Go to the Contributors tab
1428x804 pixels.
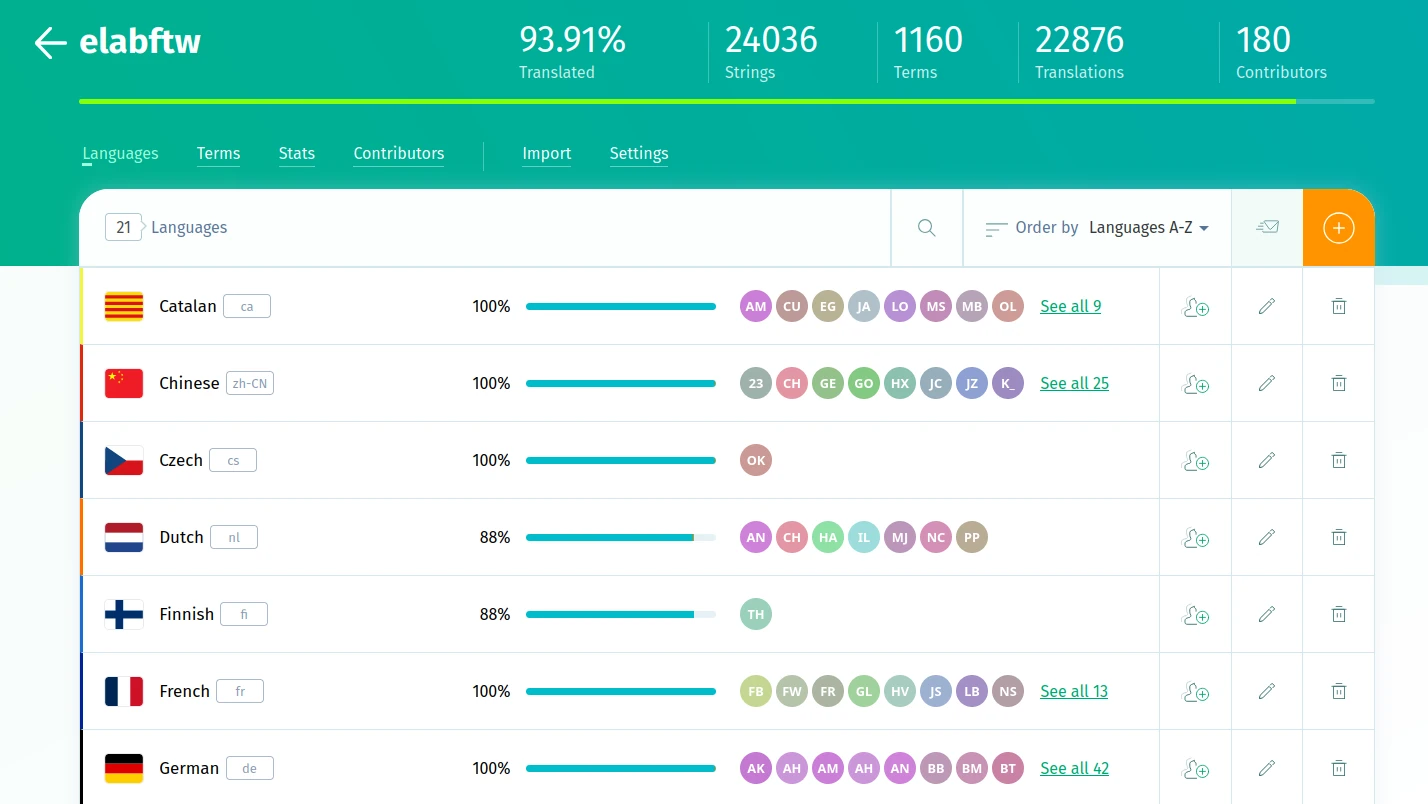pos(398,153)
